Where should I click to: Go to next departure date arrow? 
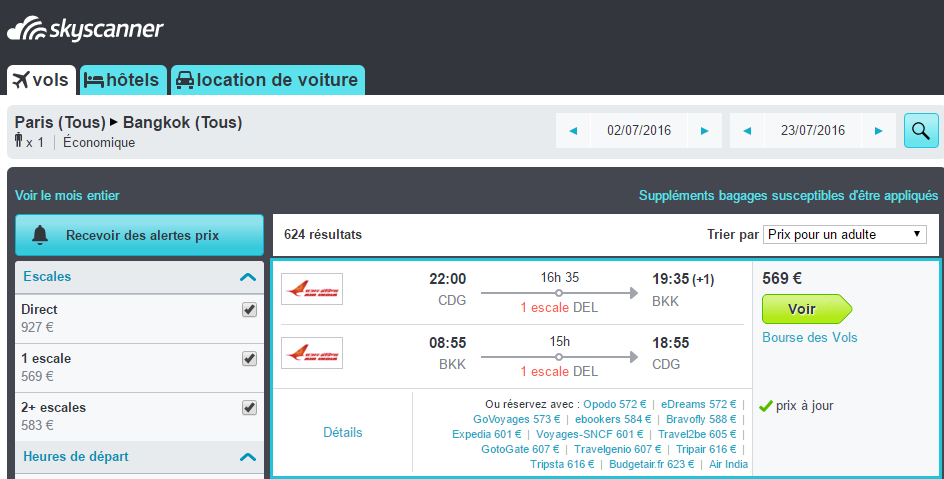[x=704, y=131]
